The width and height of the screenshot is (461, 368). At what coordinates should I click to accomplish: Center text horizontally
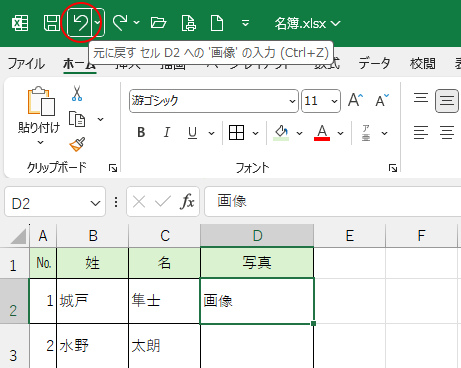[447, 133]
